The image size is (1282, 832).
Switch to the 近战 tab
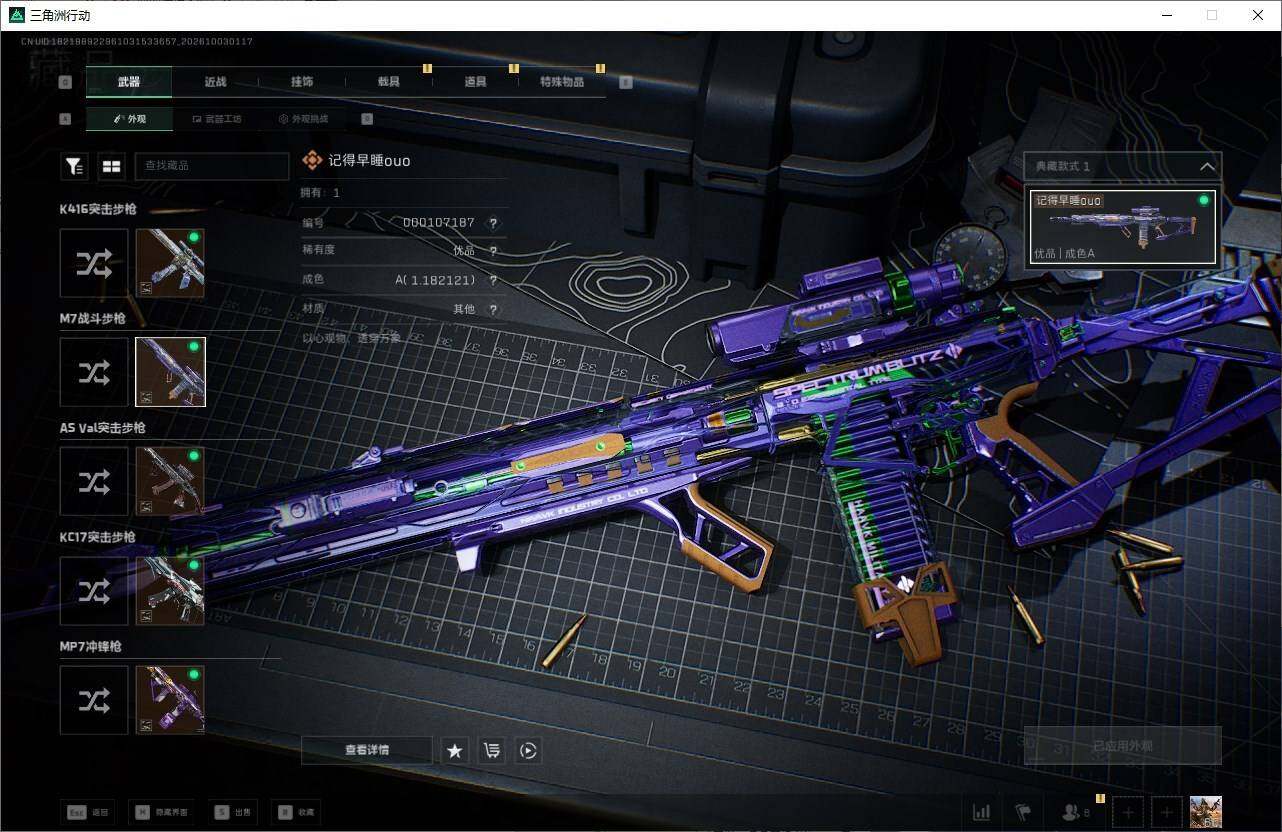click(215, 82)
